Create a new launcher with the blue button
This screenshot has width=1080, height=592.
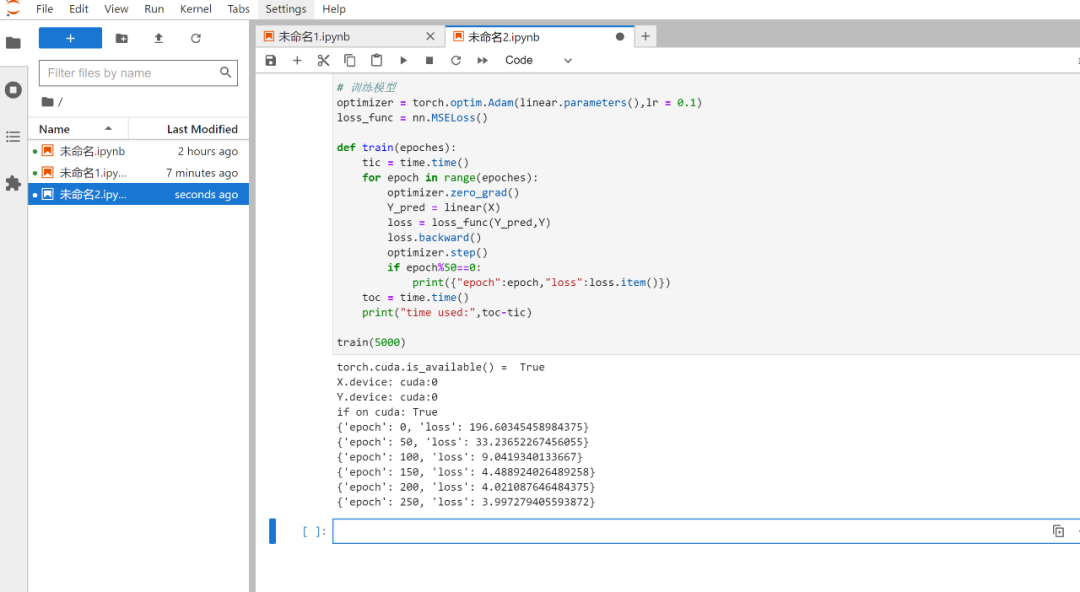click(69, 37)
